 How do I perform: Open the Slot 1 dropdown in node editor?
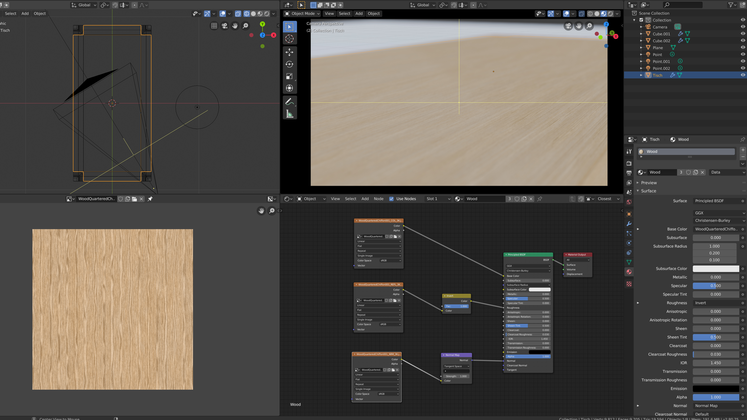tap(438, 199)
